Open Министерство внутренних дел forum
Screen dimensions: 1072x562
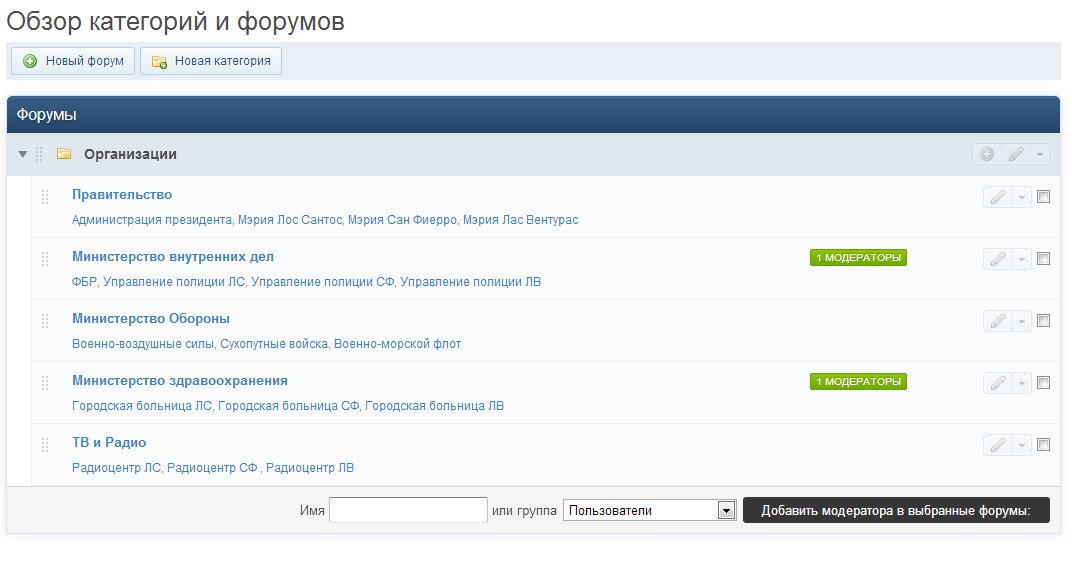click(x=173, y=256)
